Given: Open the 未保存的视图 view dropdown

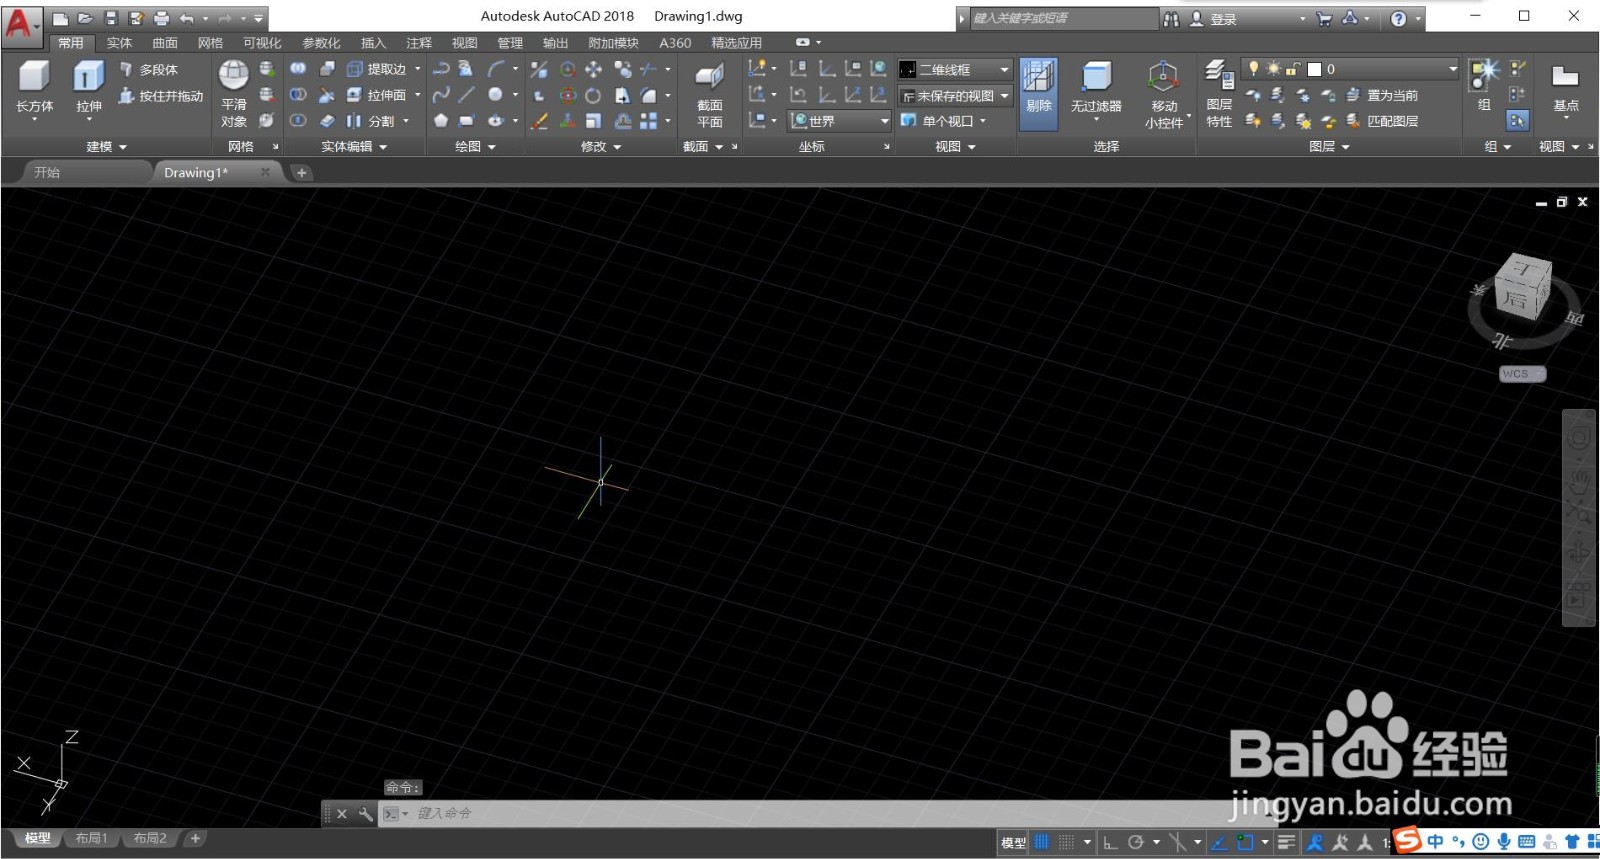Looking at the screenshot, I should coord(954,96).
